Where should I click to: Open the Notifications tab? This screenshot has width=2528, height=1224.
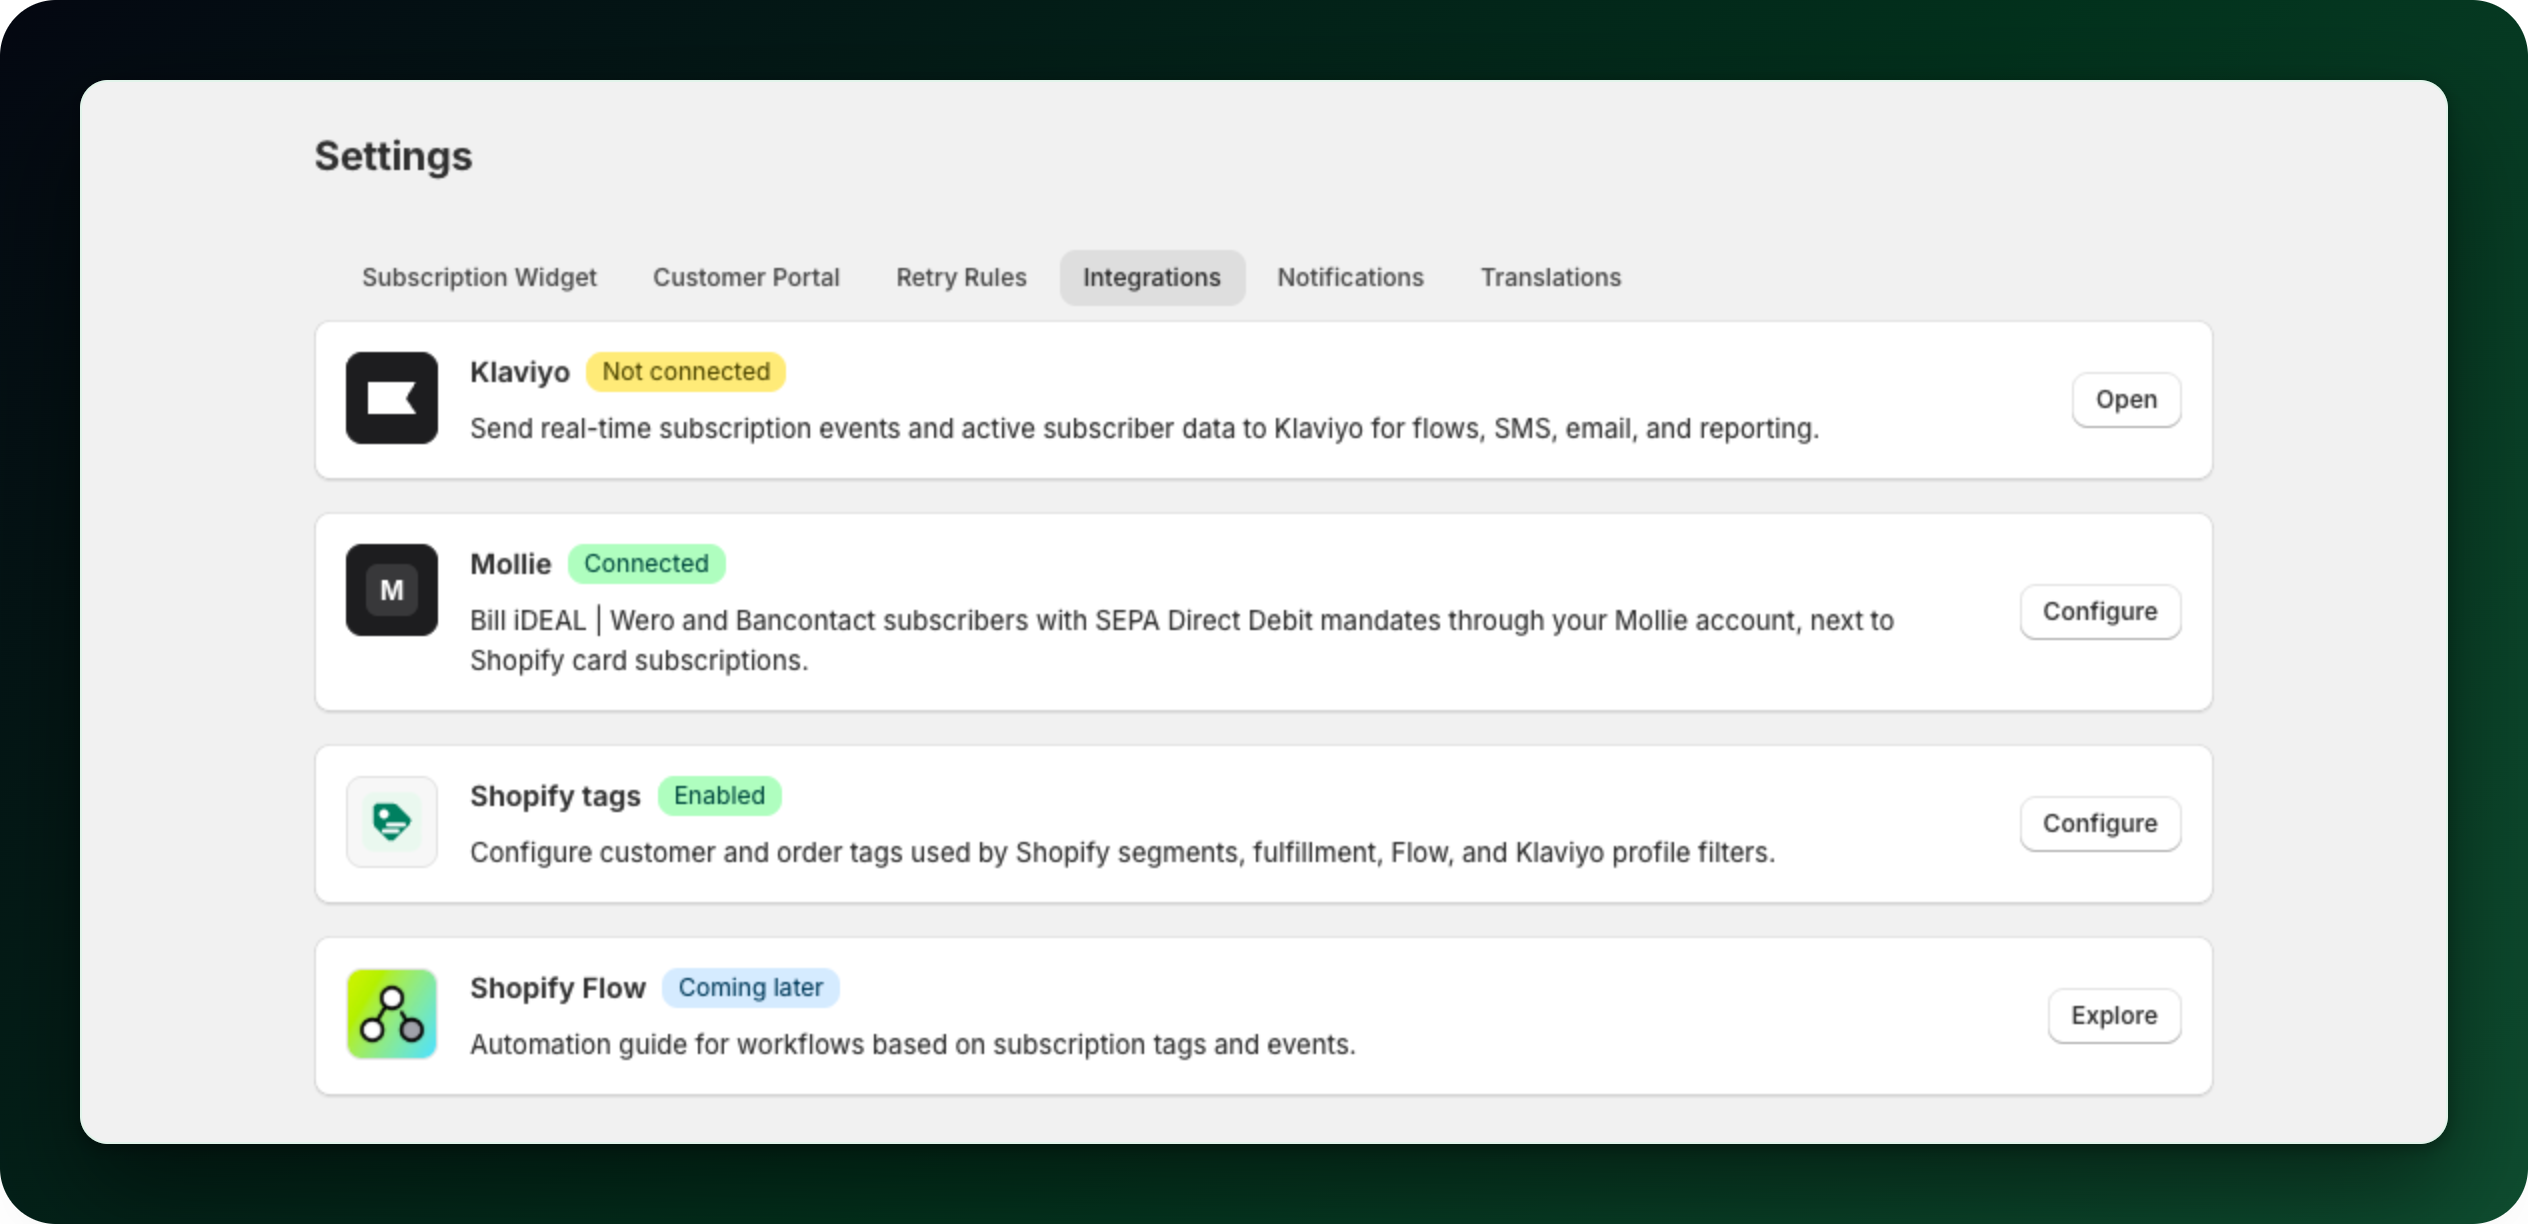point(1350,277)
